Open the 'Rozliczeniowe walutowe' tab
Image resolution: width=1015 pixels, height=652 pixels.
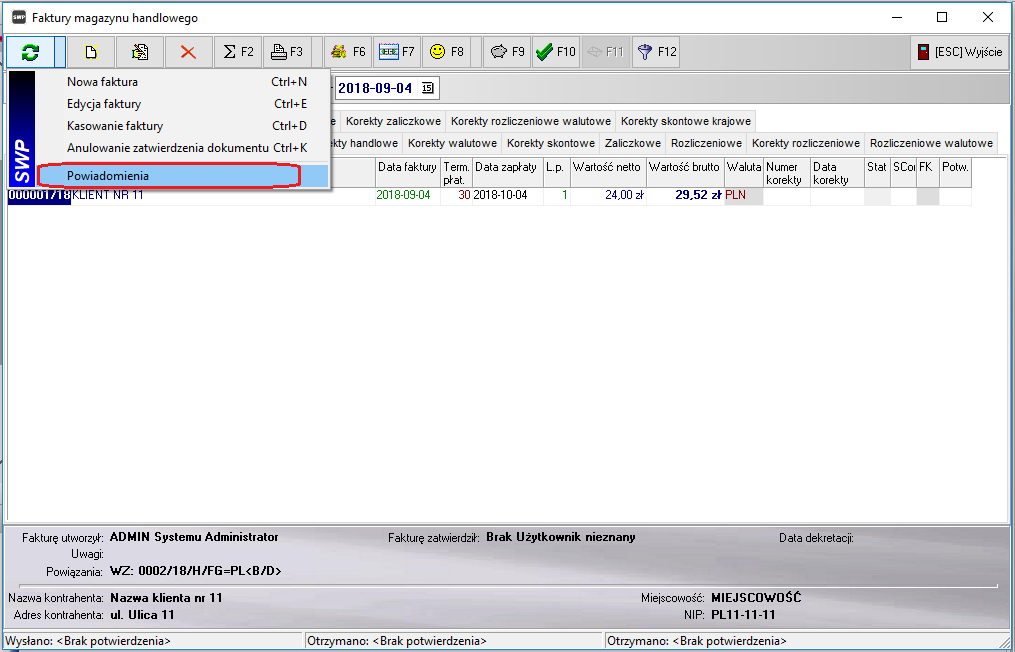[x=931, y=143]
